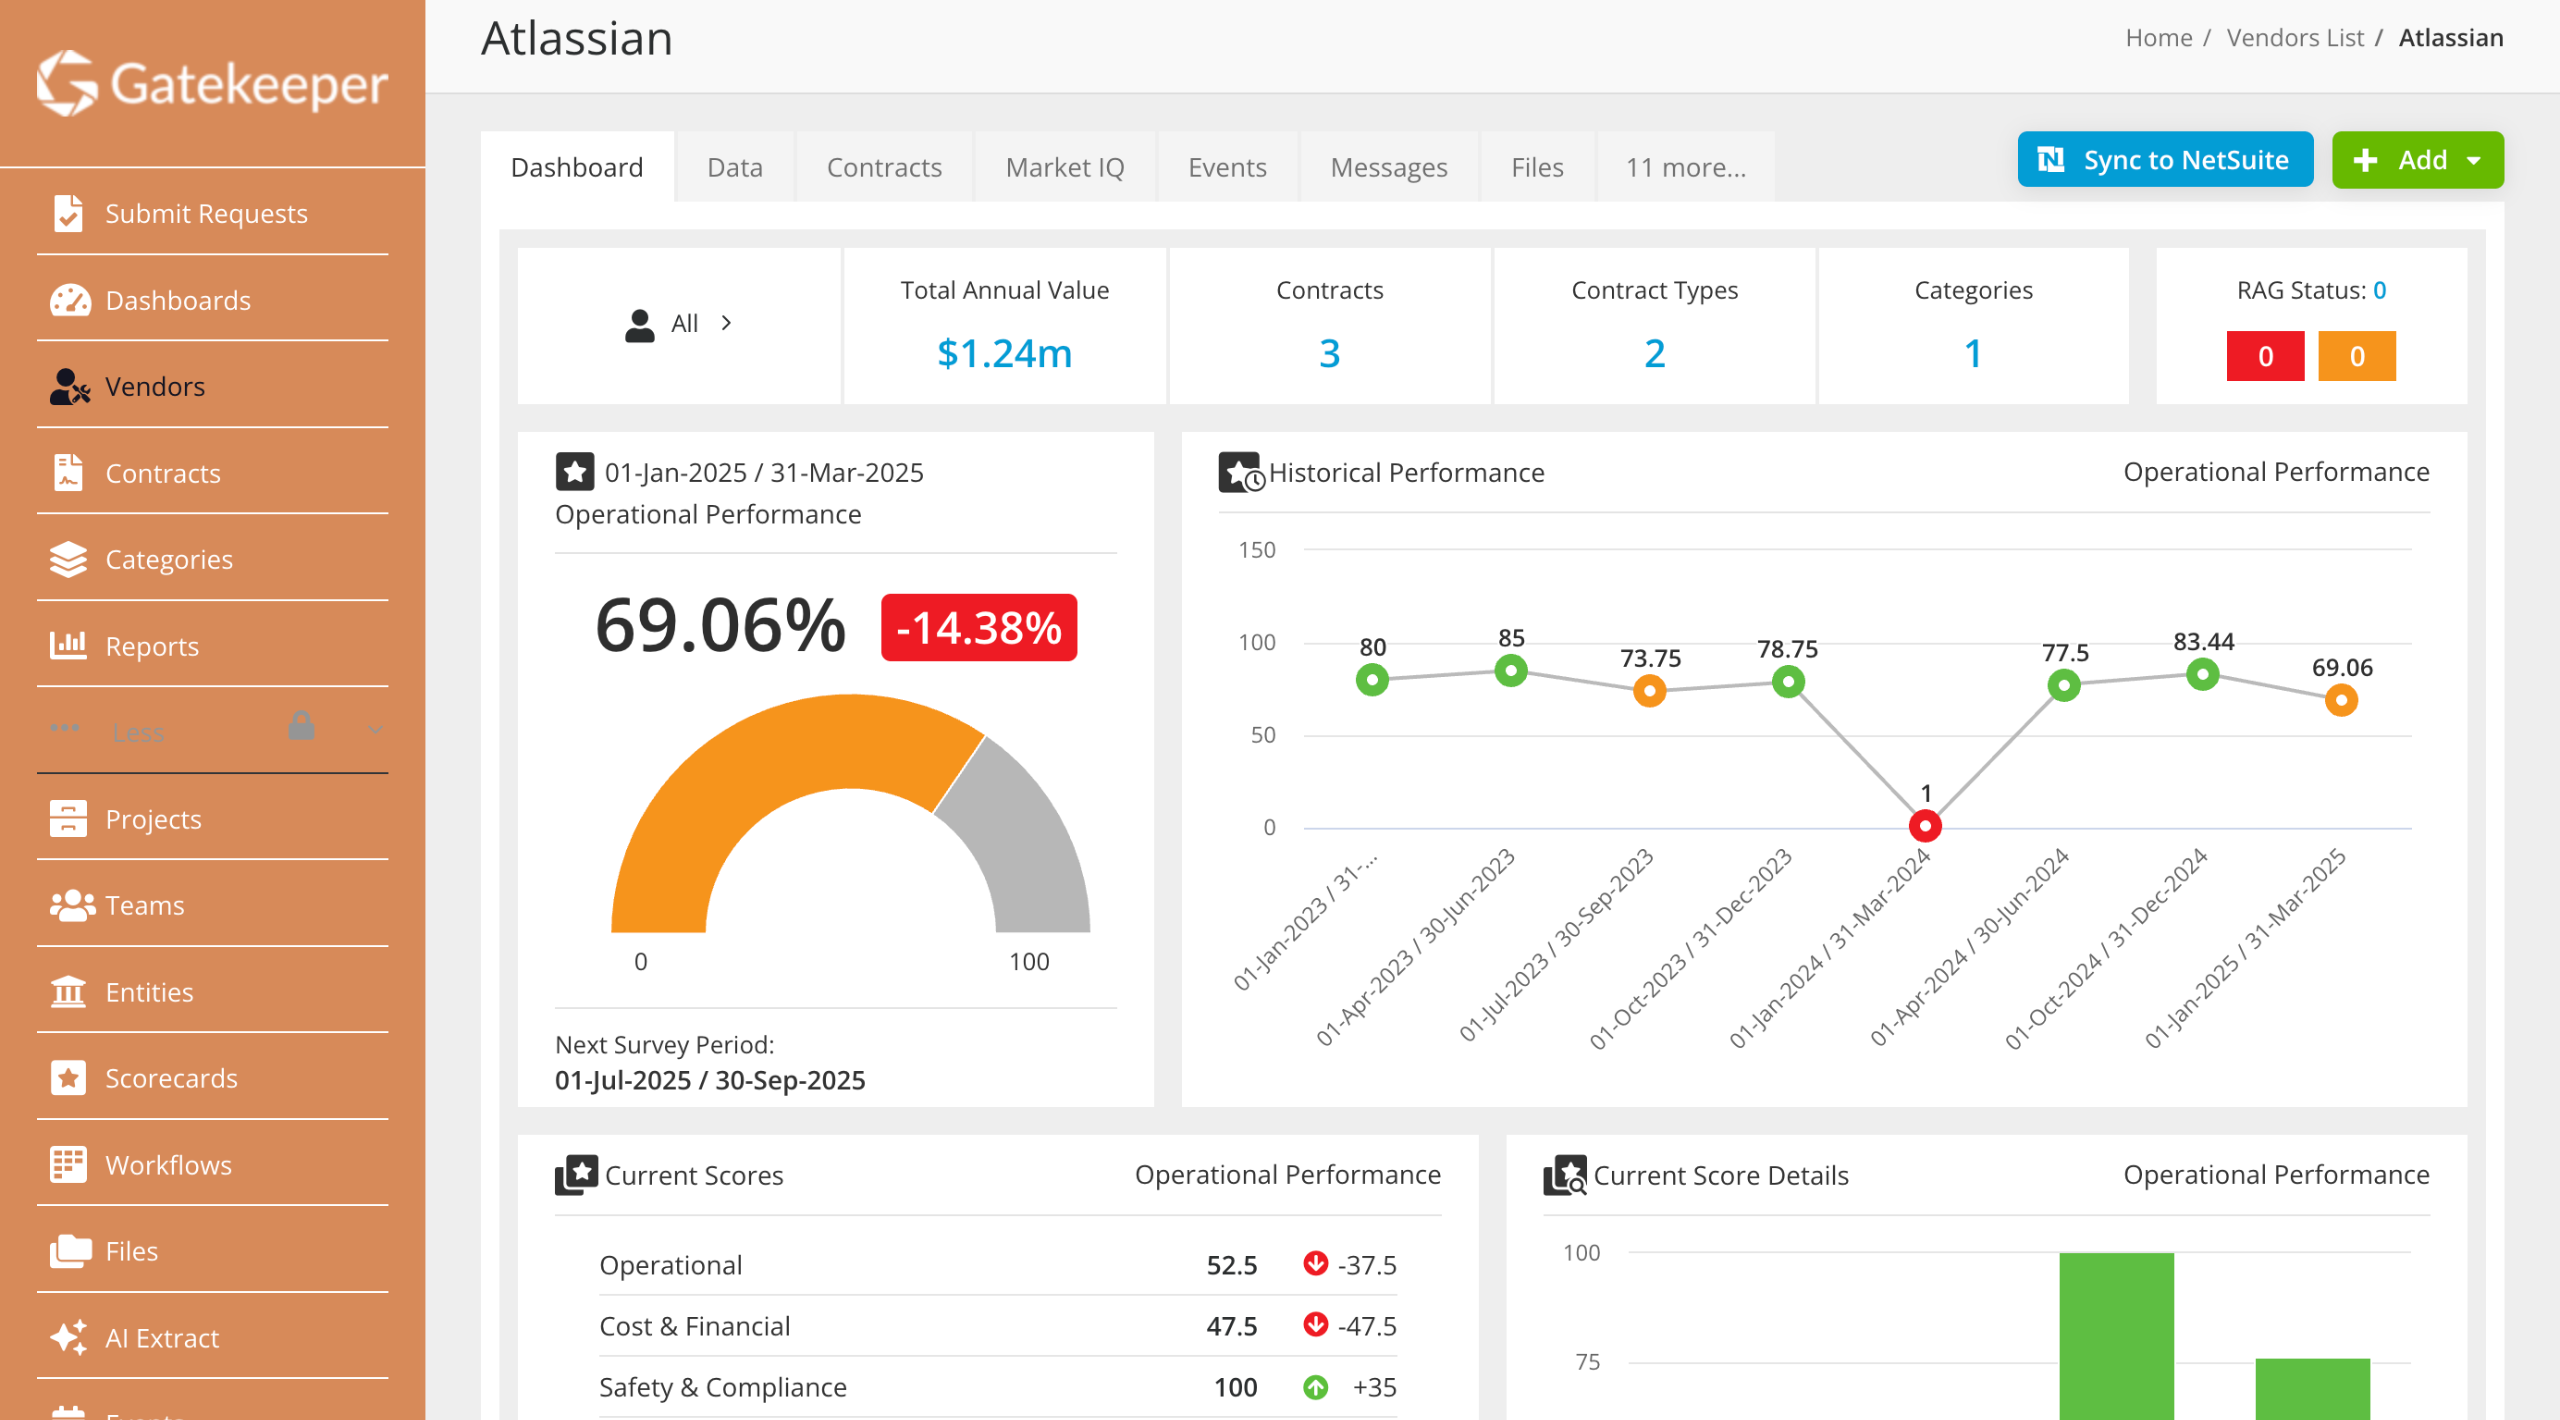Open Scorecards via the star icon
Viewport: 2560px width, 1420px height.
[68, 1078]
